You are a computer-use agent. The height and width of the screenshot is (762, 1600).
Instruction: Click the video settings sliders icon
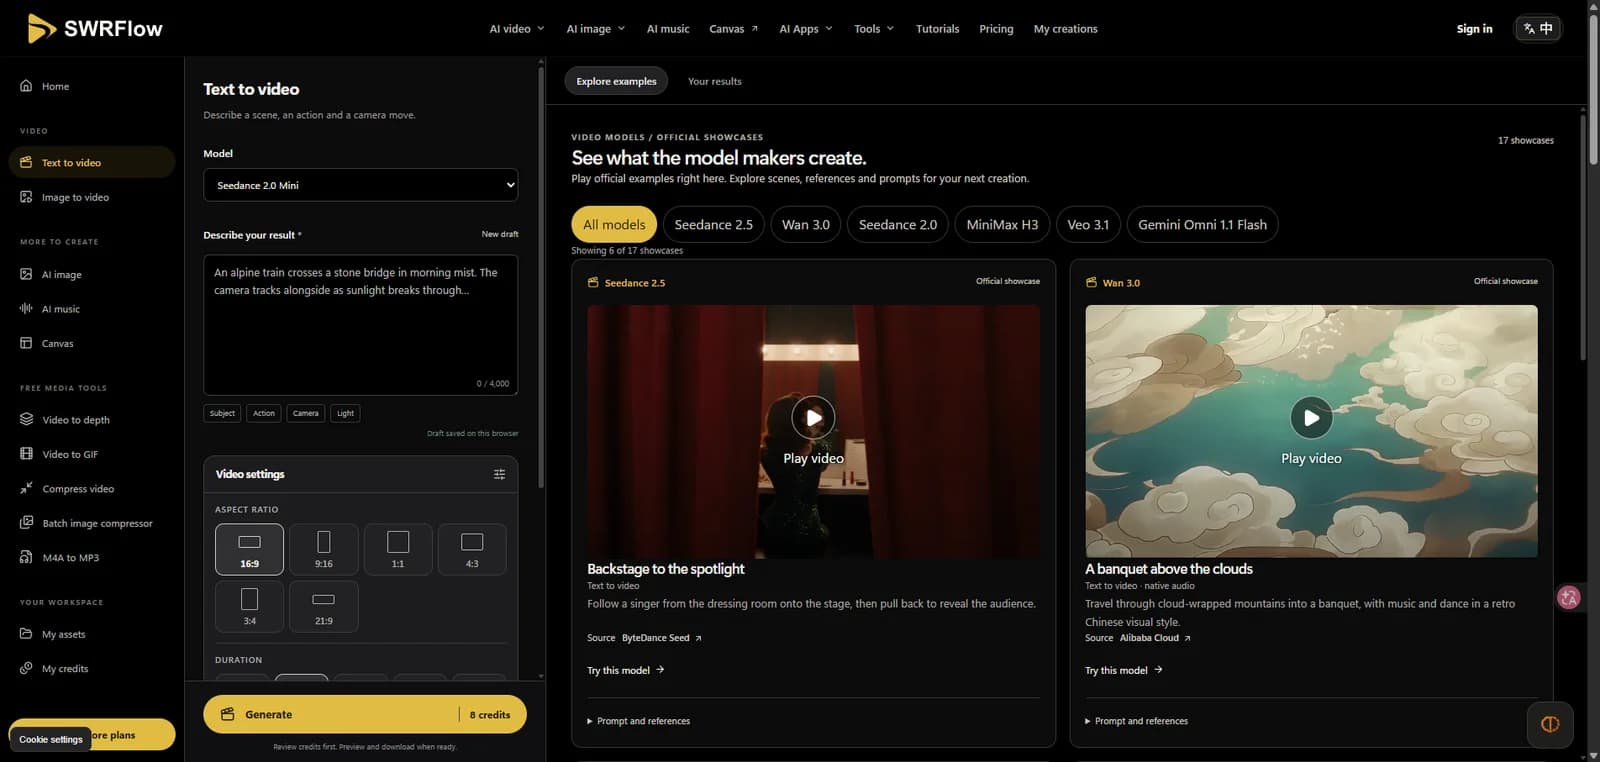point(499,474)
